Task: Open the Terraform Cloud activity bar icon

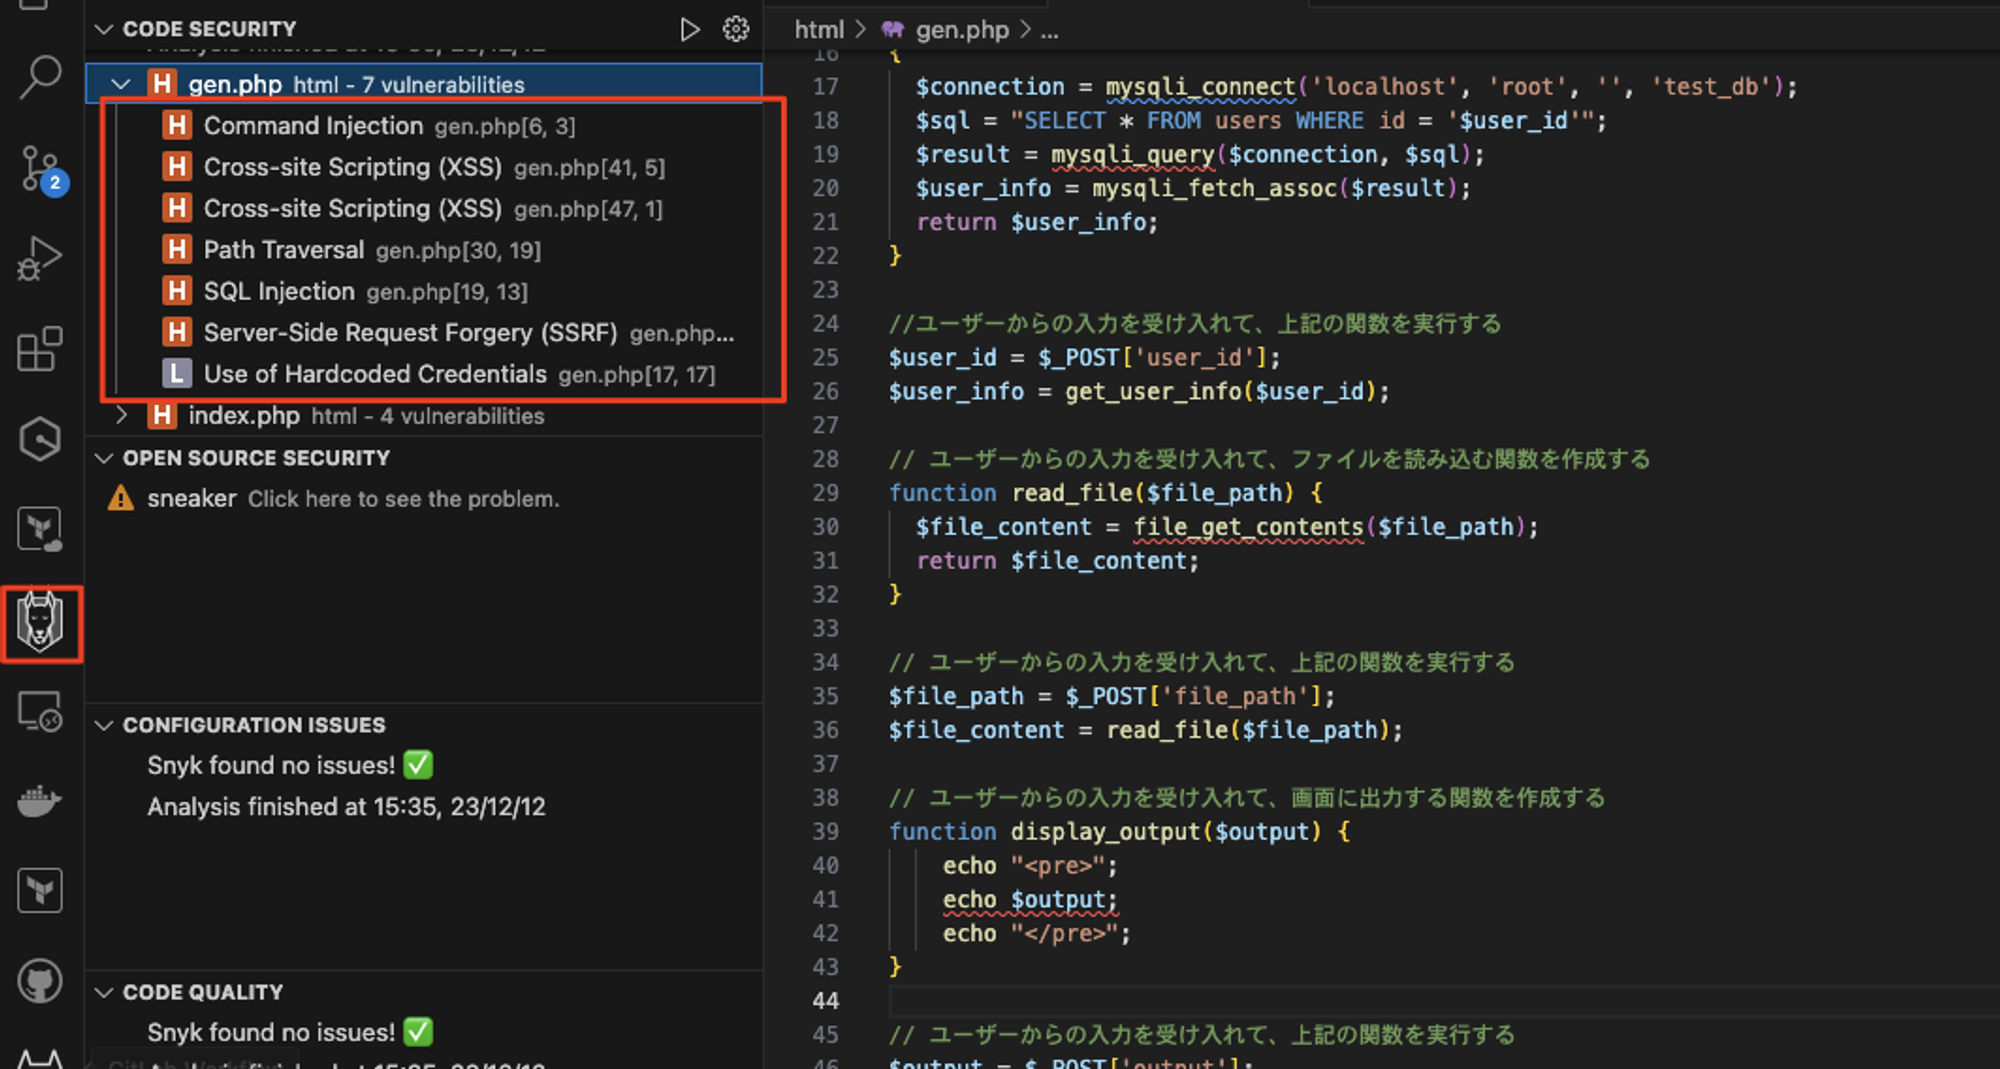Action: coord(40,529)
